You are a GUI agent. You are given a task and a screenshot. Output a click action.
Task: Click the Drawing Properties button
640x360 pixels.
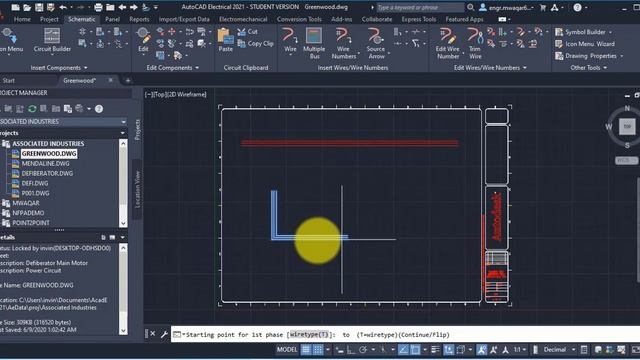(x=586, y=56)
